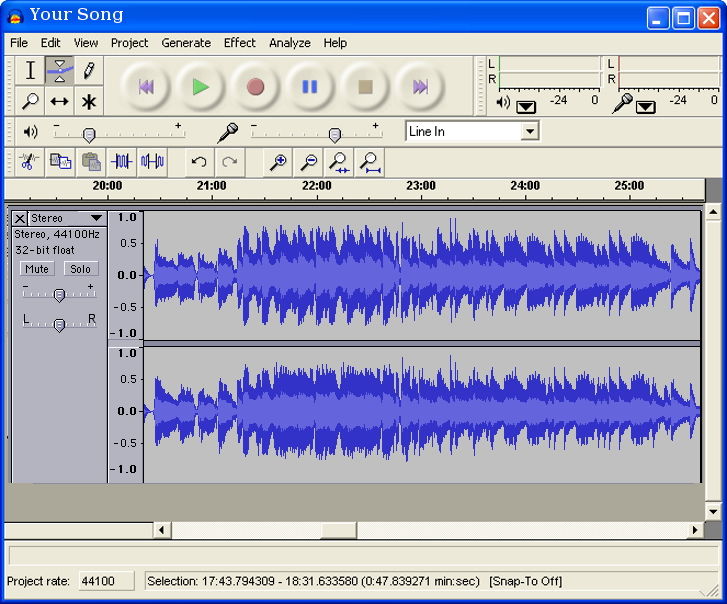The height and width of the screenshot is (604, 727).
Task: Open the output meter dropdown arrow
Action: (x=526, y=106)
